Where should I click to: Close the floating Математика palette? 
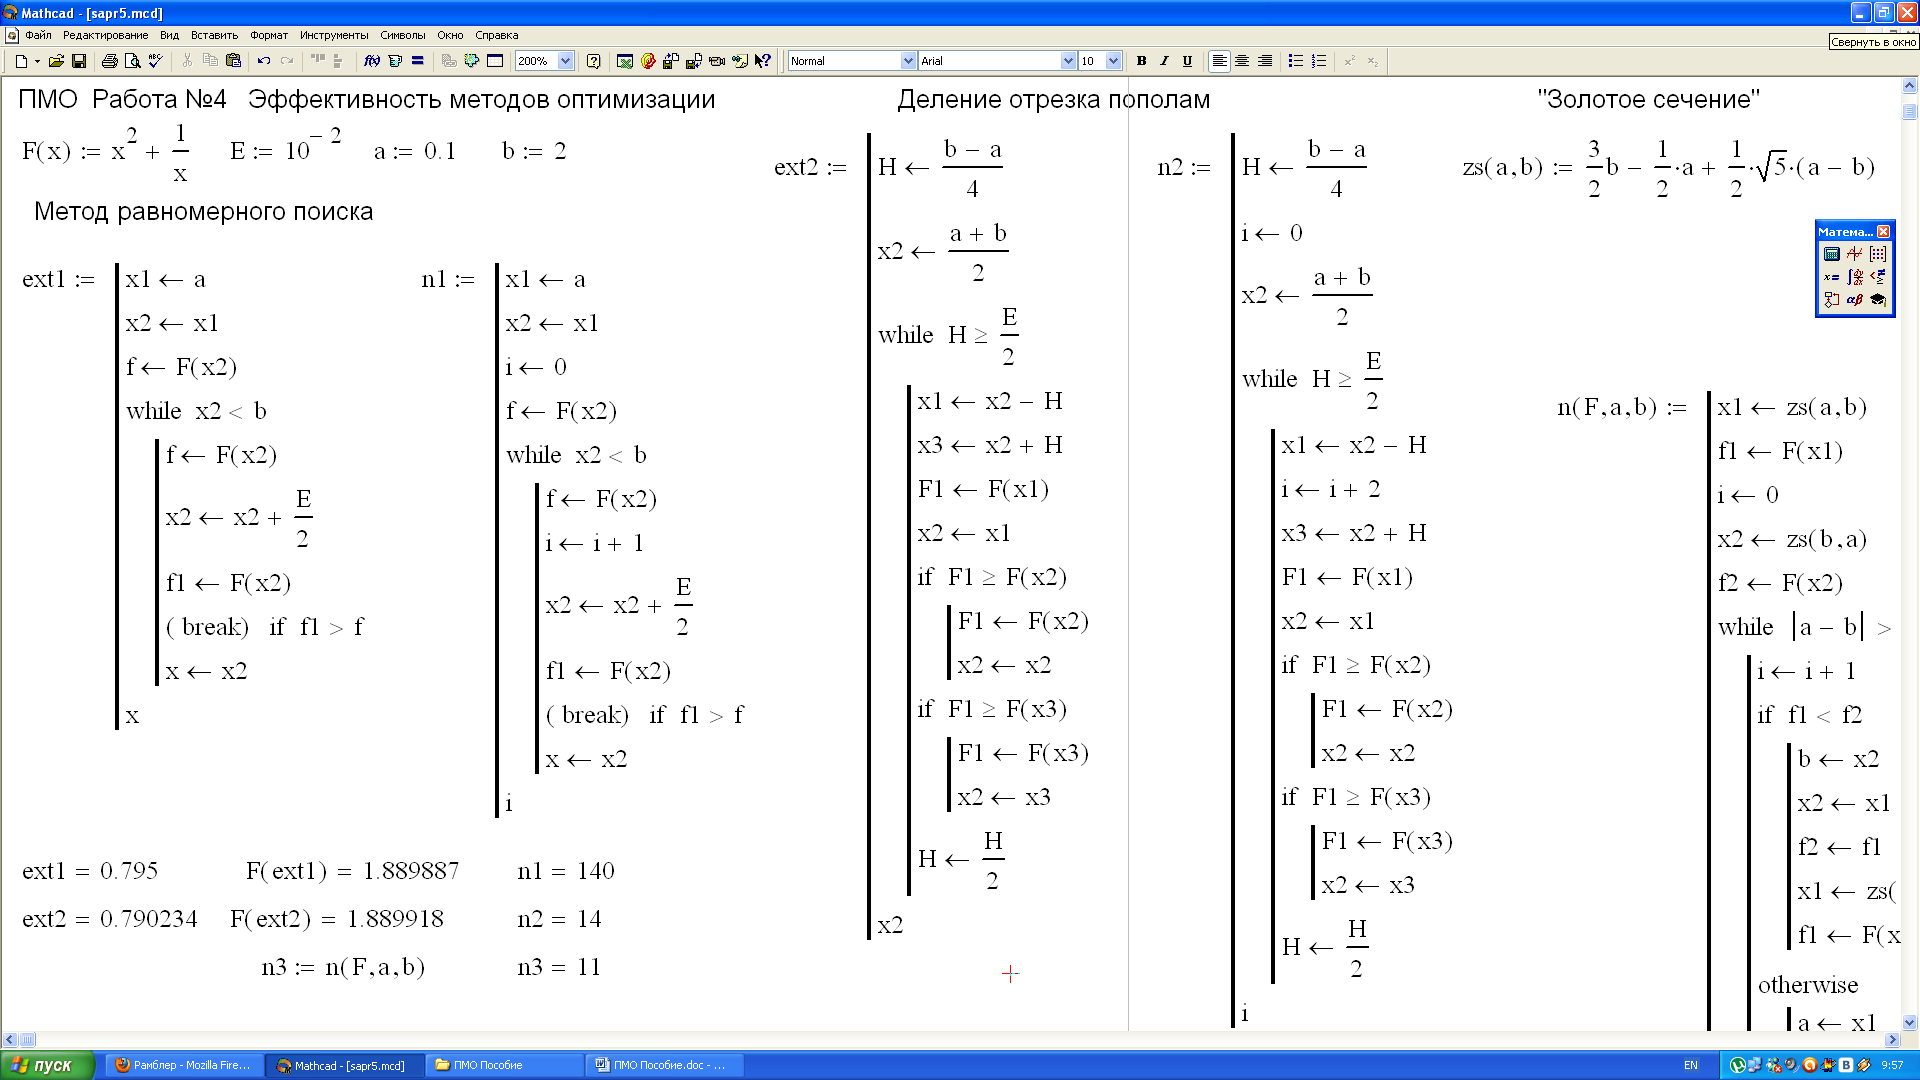[x=1884, y=231]
